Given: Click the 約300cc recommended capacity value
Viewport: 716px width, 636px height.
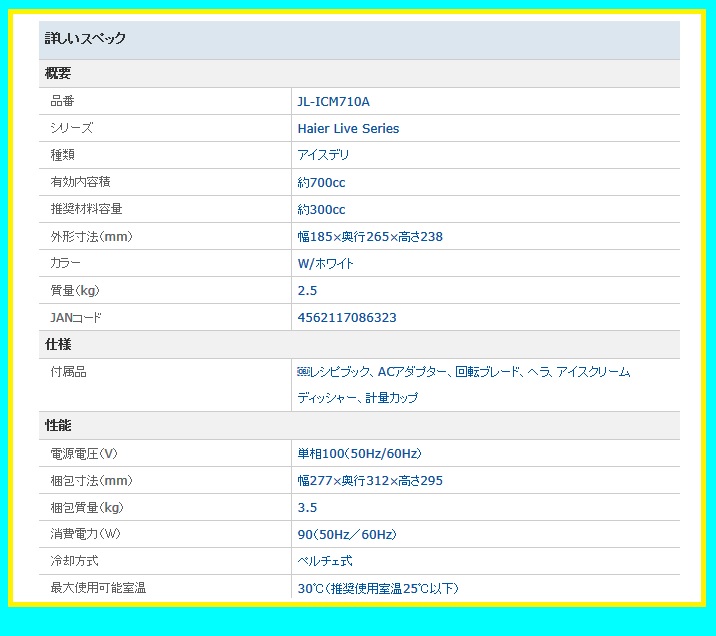Looking at the screenshot, I should (x=321, y=210).
